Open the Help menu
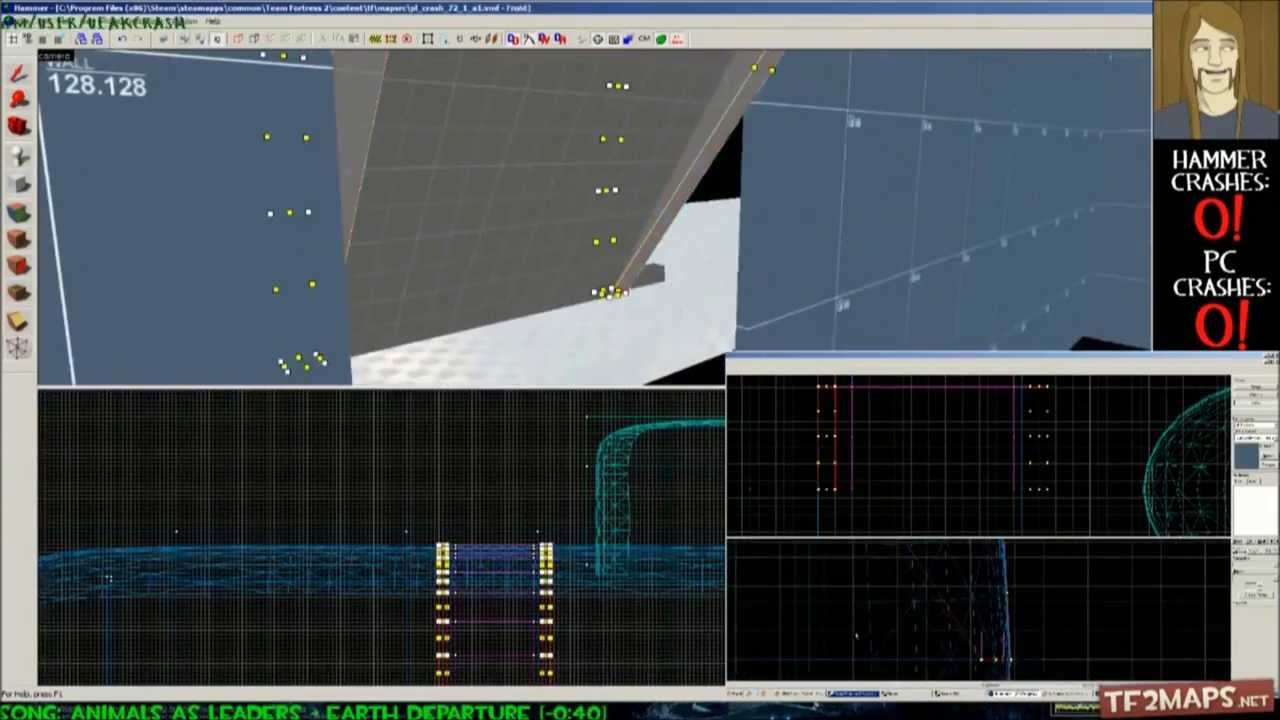1280x720 pixels. pos(213,21)
